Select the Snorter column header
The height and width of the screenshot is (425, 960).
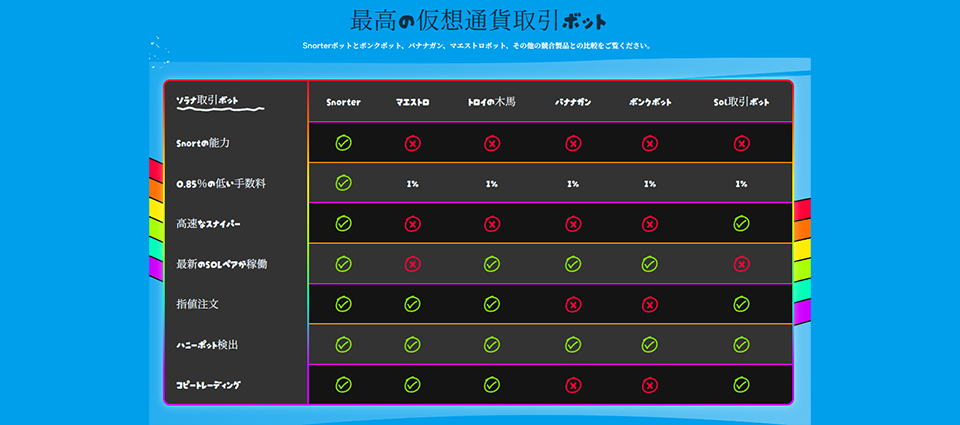pos(343,102)
